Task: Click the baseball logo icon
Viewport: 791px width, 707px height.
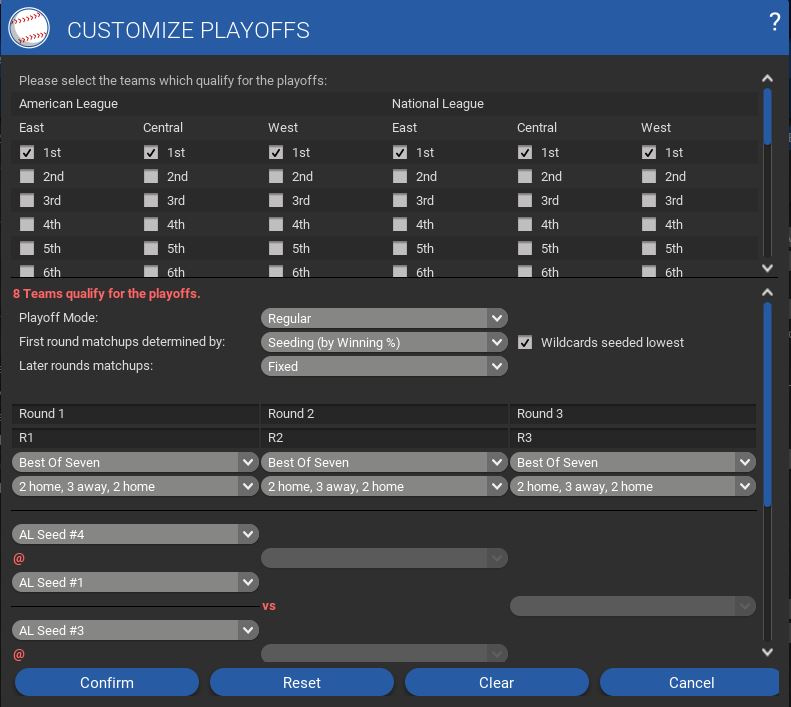Action: point(29,28)
